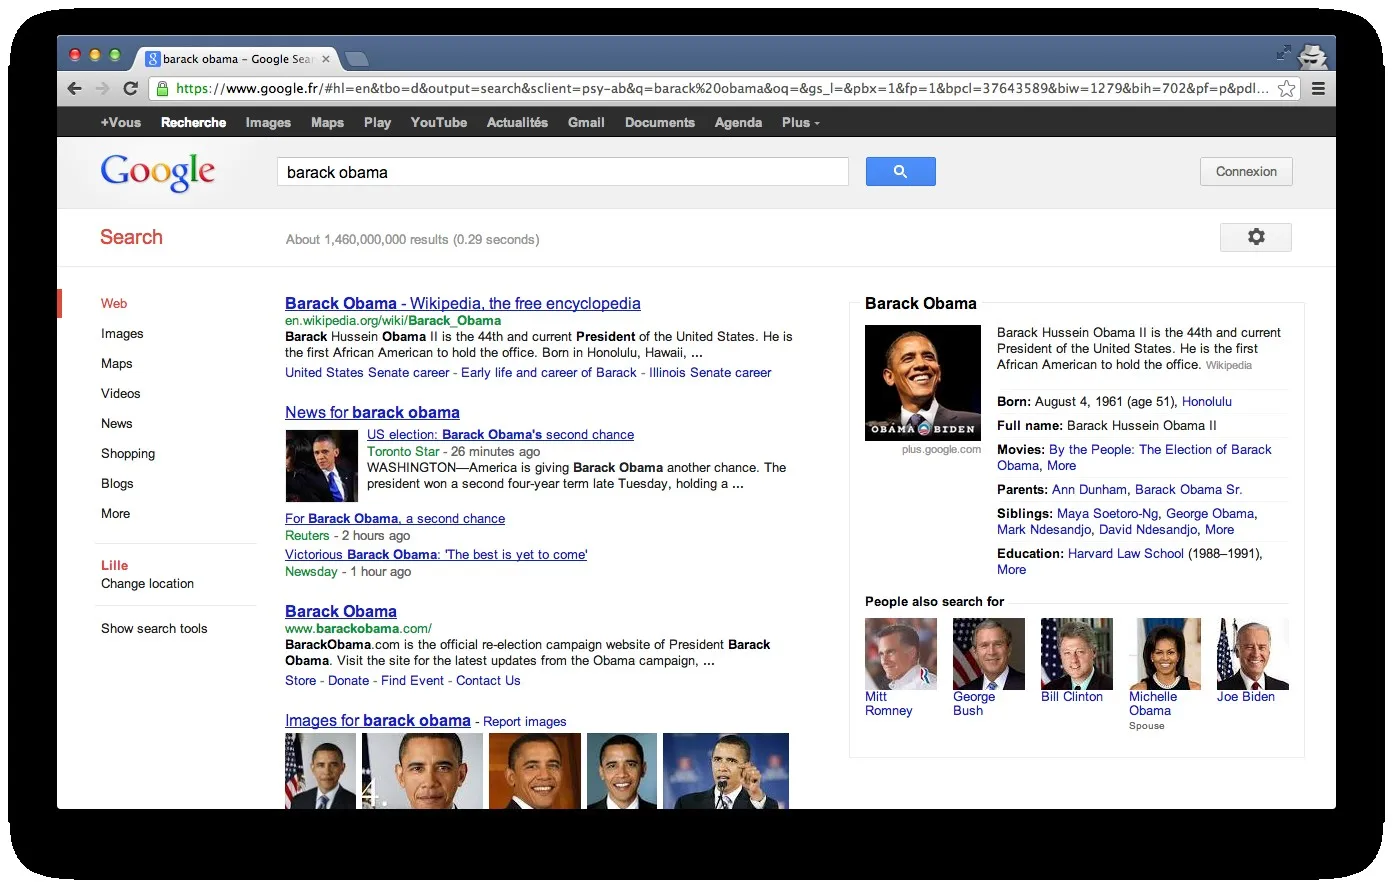Select the Shopping filter in the left sidebar
This screenshot has height=888, width=1393.
pos(128,453)
